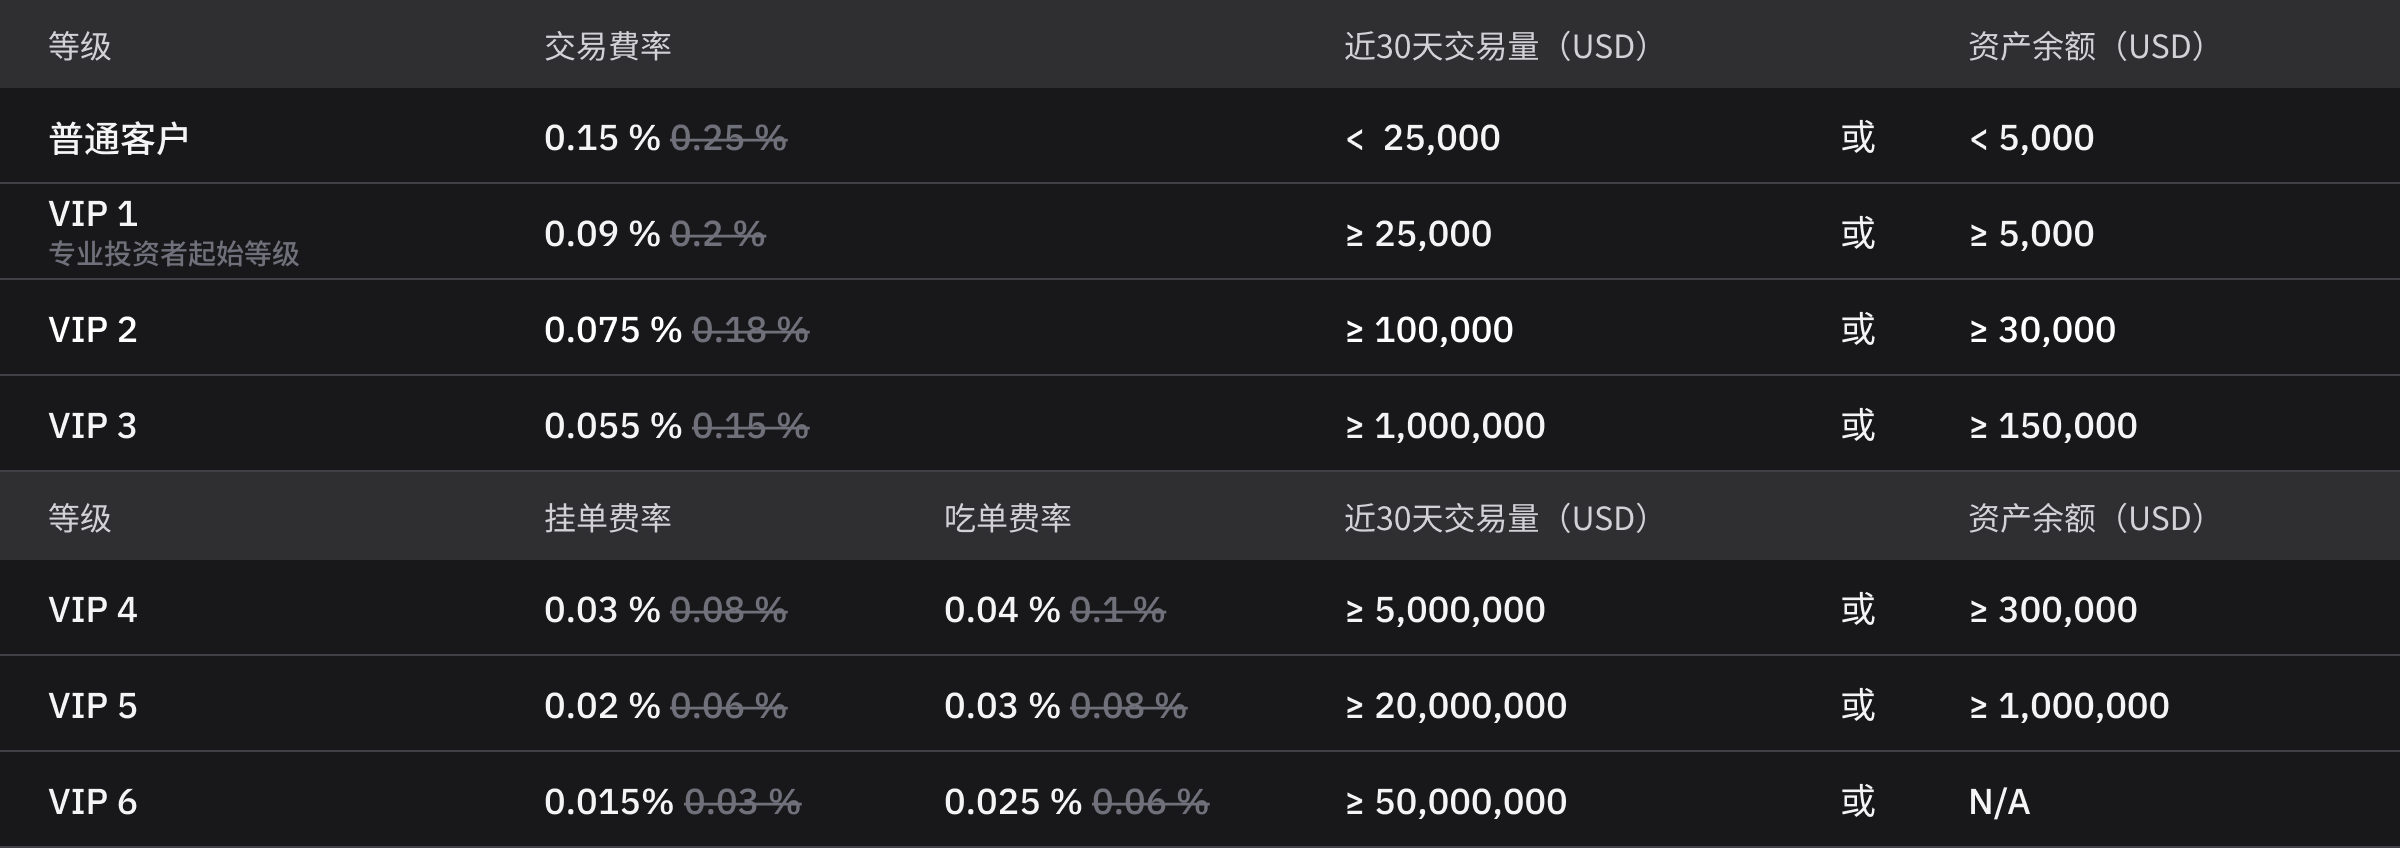Click the 0.15 % fee for 普通客户

pyautogui.click(x=602, y=138)
